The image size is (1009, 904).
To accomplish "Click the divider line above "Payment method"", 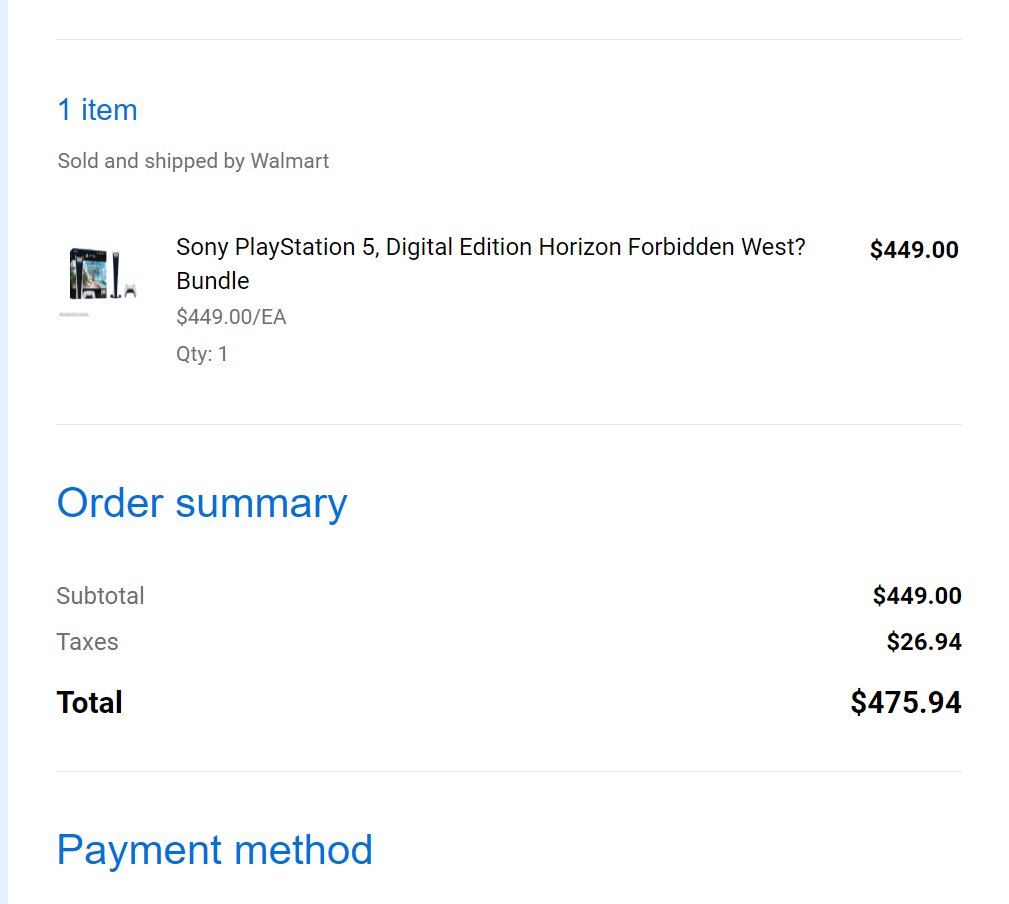I will click(x=508, y=771).
